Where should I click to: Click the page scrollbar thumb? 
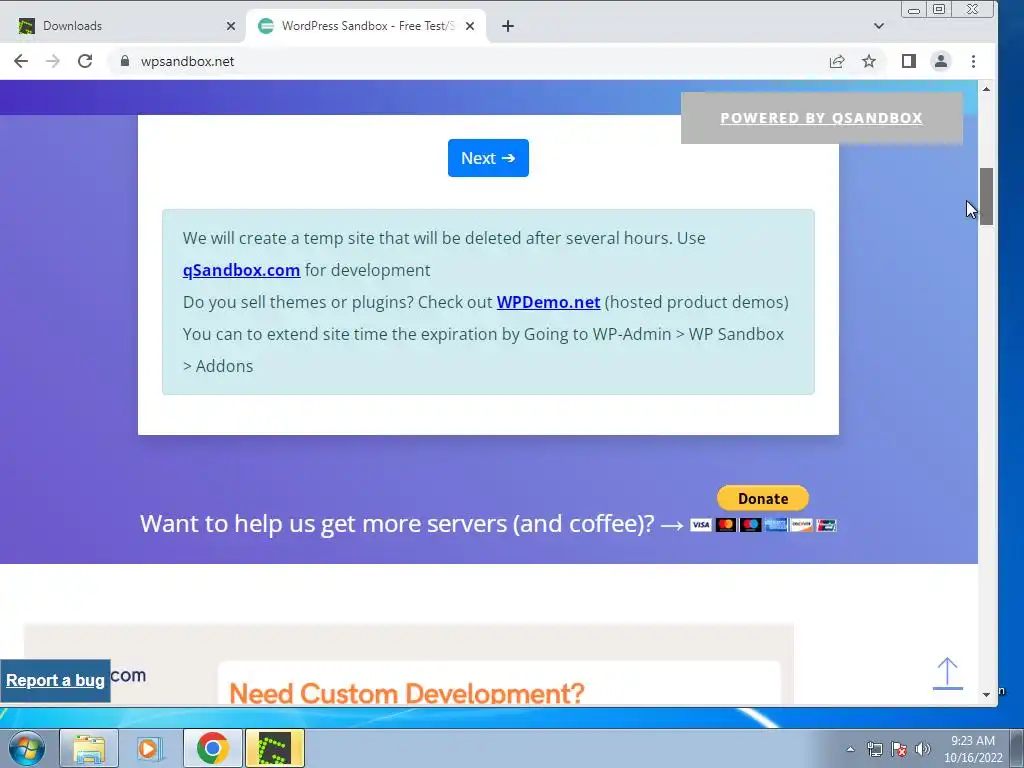point(986,196)
